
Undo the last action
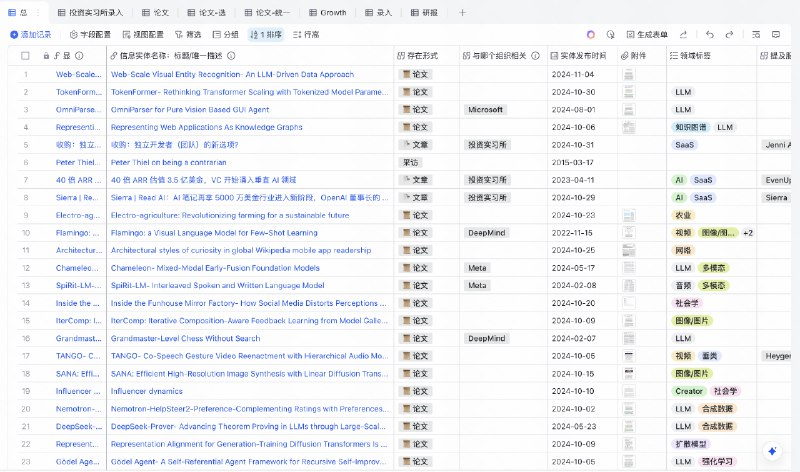click(710, 35)
